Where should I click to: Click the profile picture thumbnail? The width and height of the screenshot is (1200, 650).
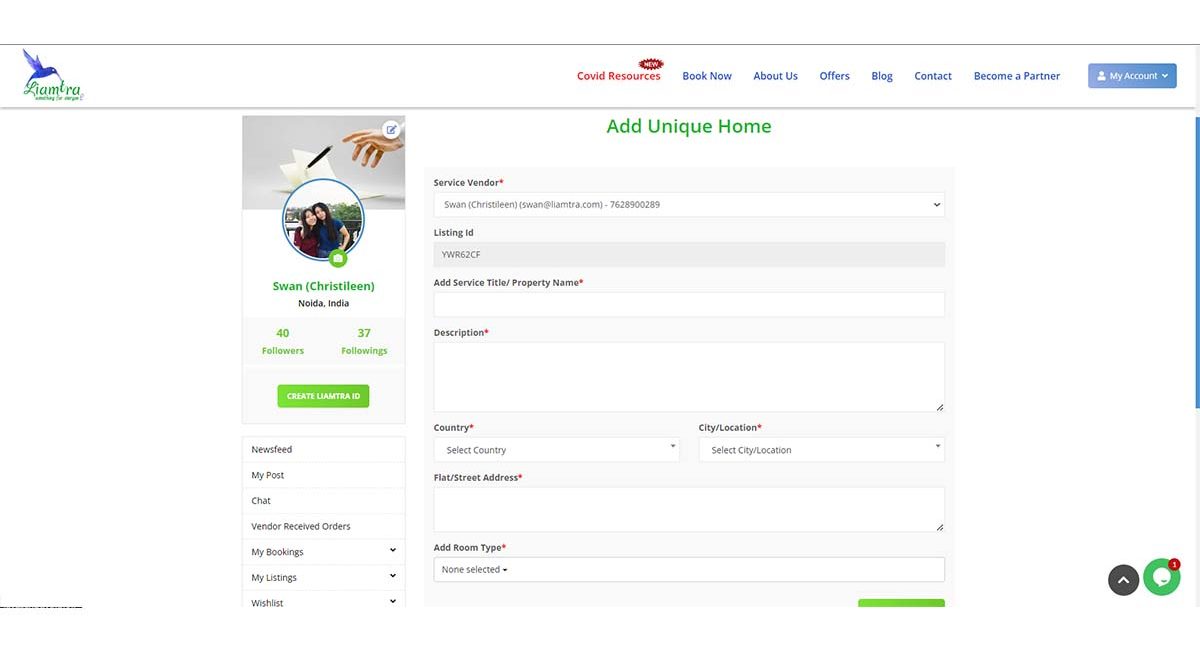[x=323, y=220]
